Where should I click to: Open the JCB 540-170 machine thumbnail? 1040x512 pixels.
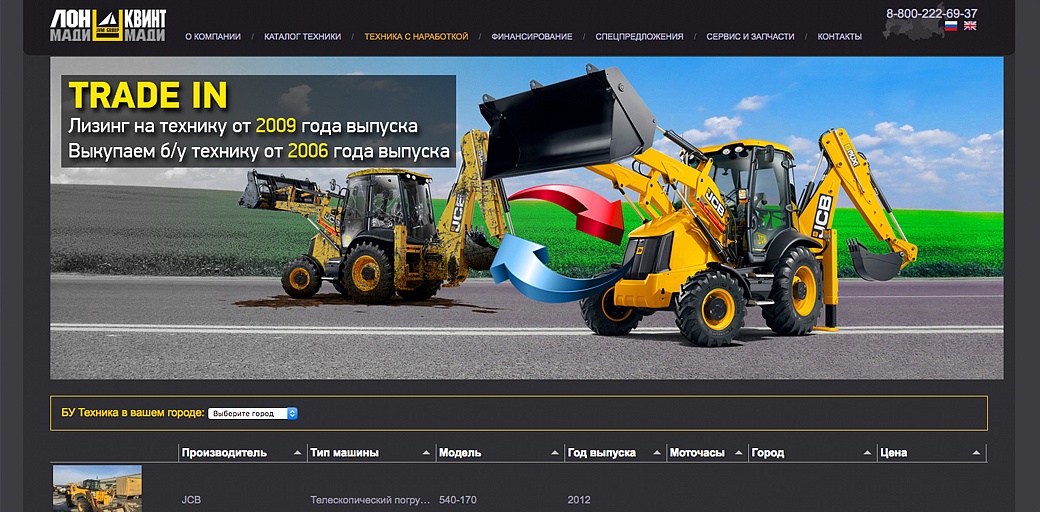[x=97, y=489]
